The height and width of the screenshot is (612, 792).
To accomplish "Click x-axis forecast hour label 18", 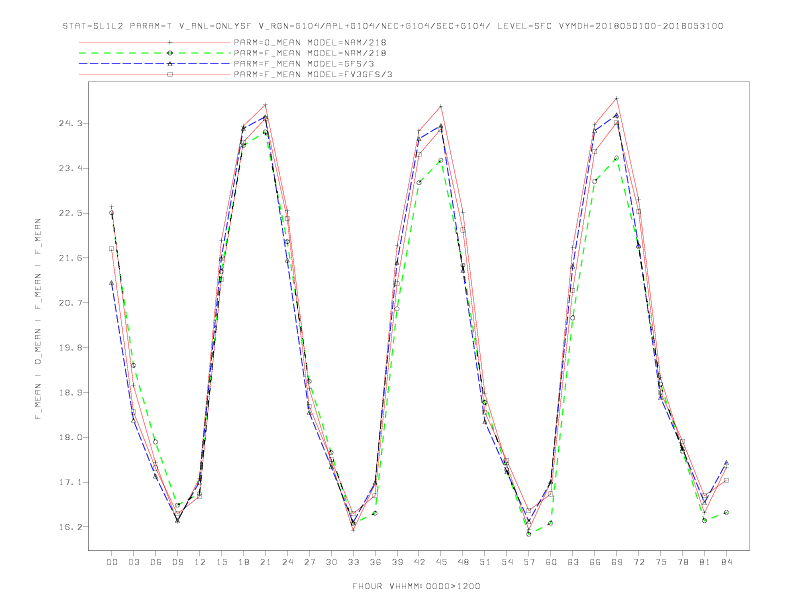I will [243, 562].
